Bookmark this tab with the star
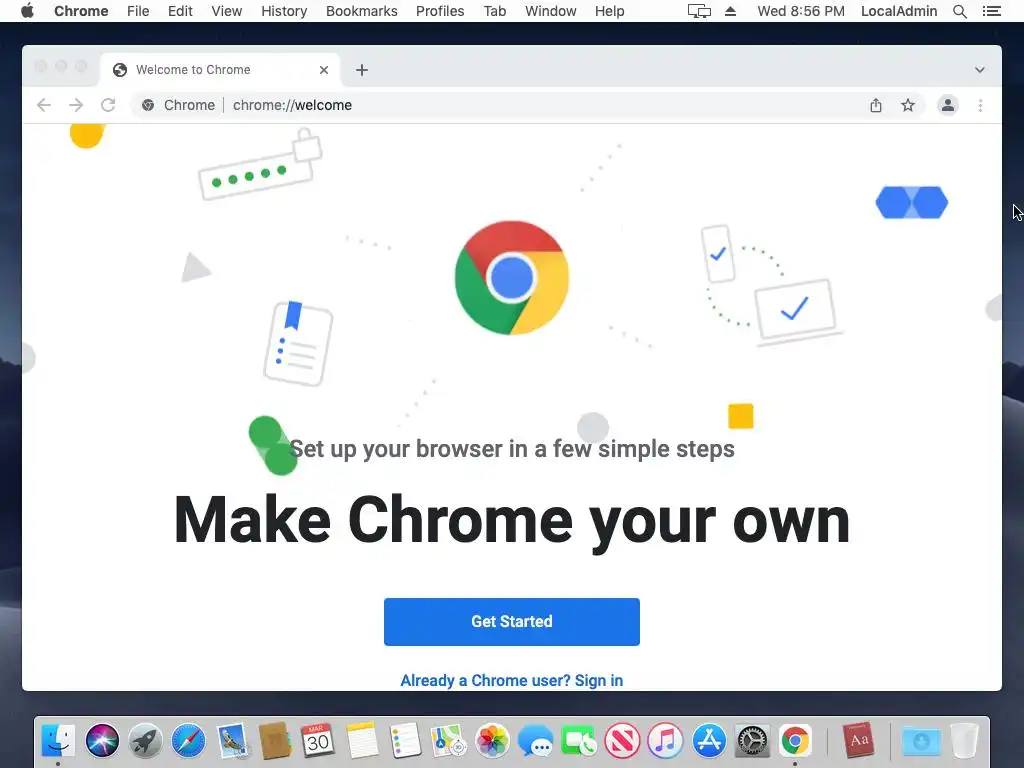 908,105
